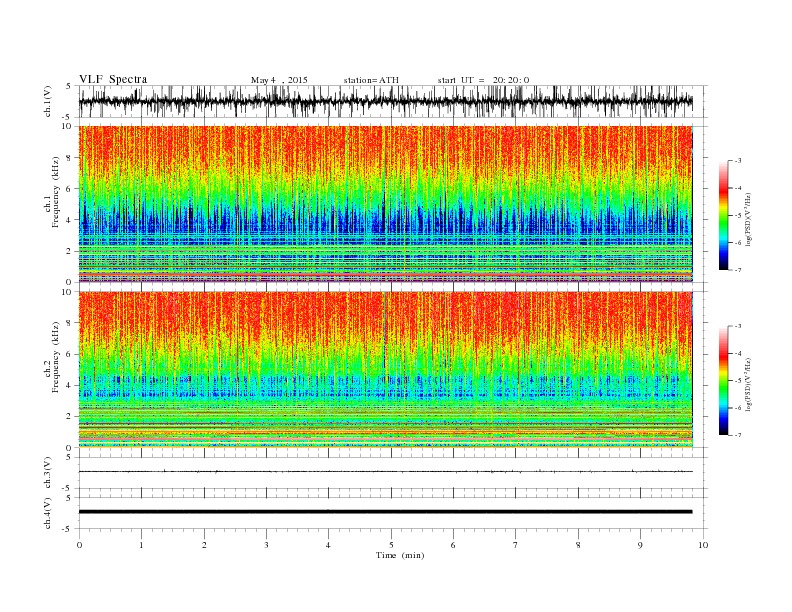The width and height of the screenshot is (792, 612).
Task: Click the '7' minute tick on time axis
Action: [516, 545]
